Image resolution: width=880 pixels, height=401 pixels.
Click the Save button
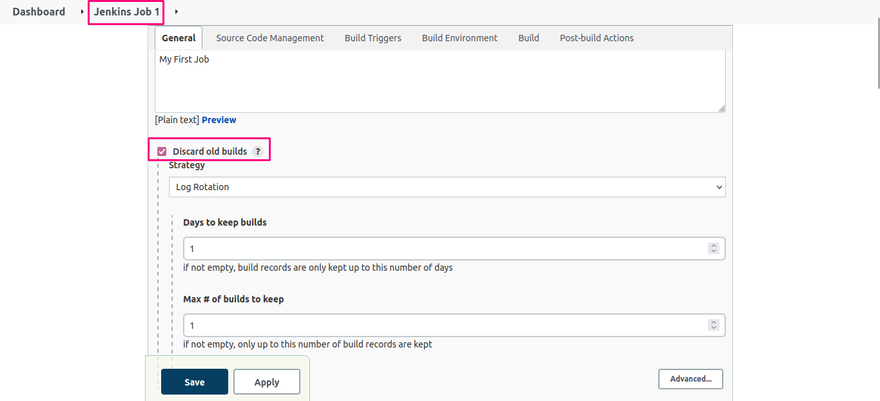(195, 382)
